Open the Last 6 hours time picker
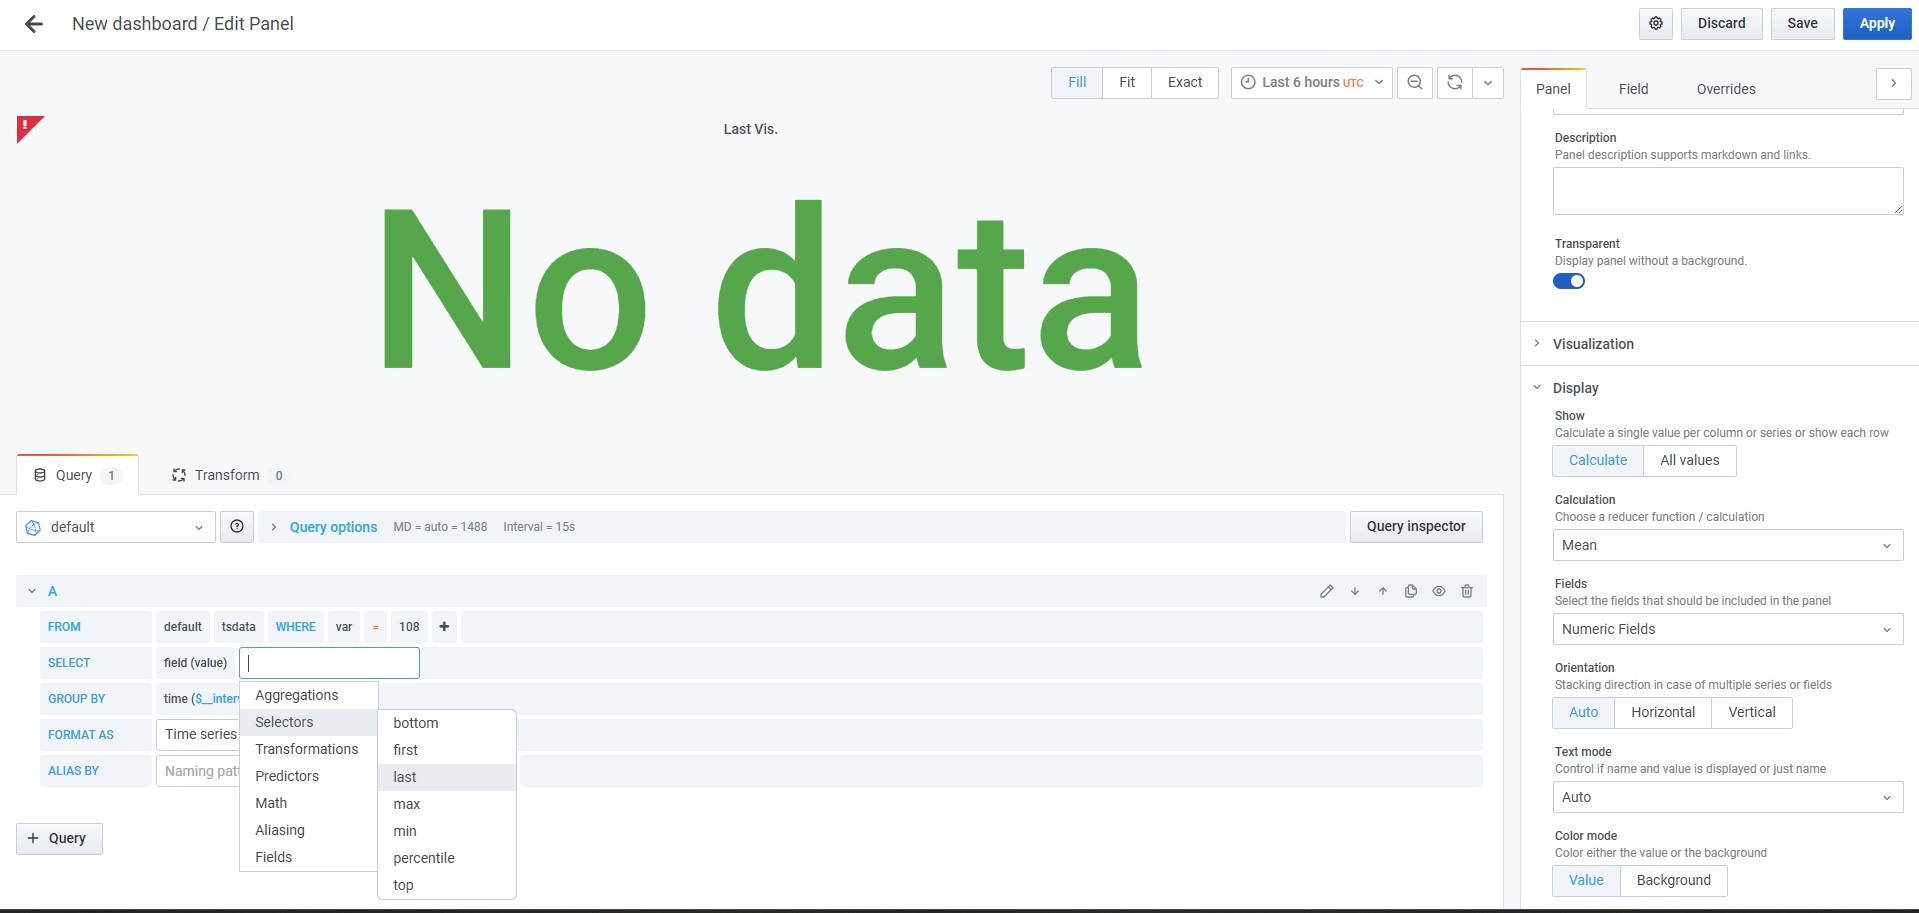Viewport: 1919px width, 913px height. point(1311,83)
